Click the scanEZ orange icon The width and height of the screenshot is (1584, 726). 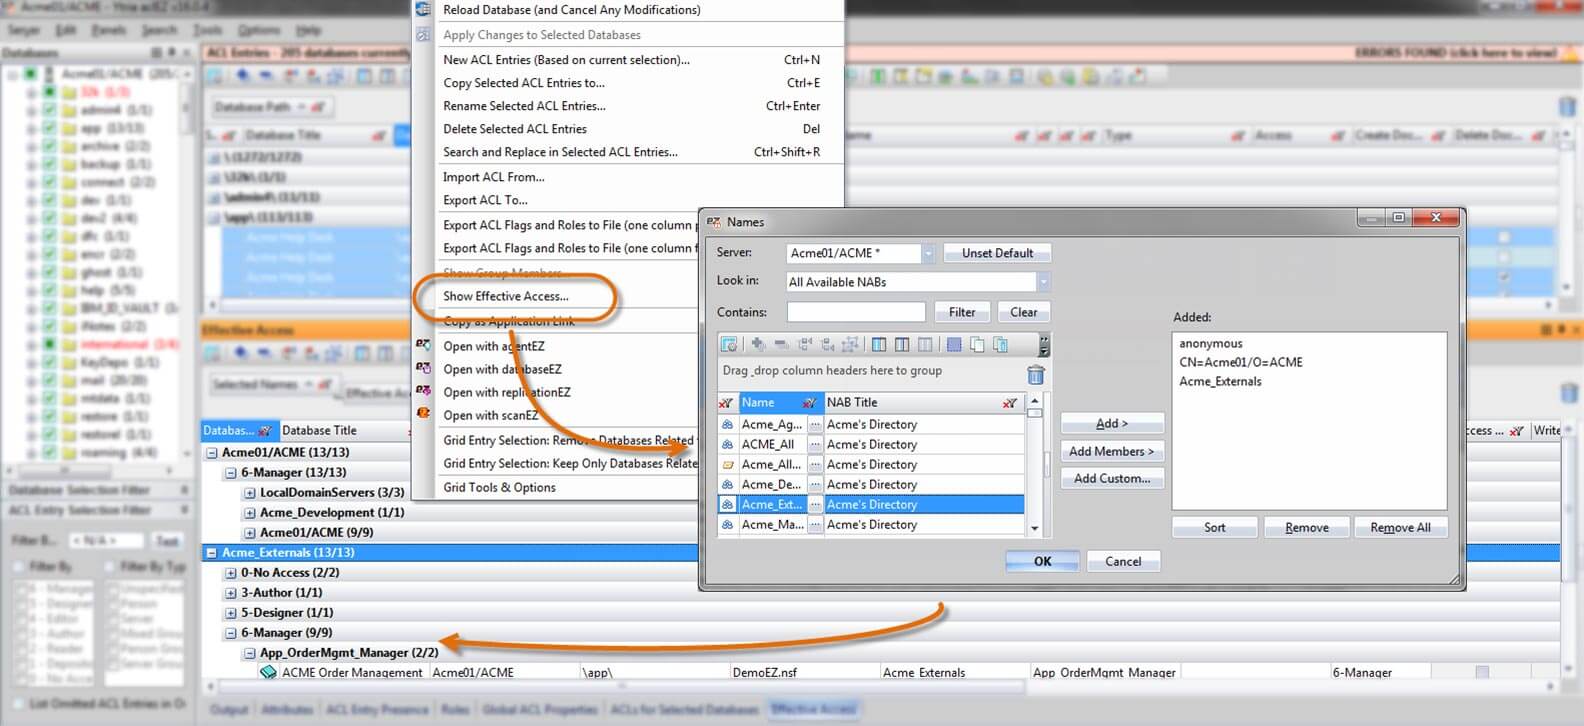(x=423, y=414)
